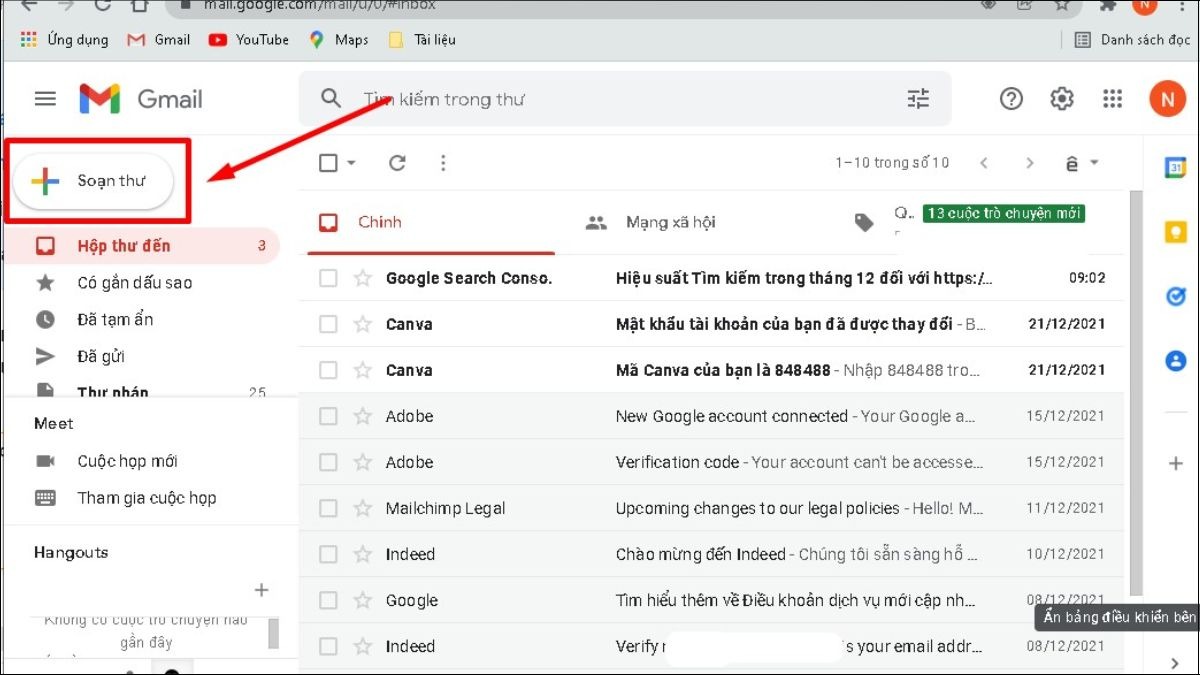Viewport: 1200px width, 675px height.
Task: Open Google Tasks in side panel
Action: (1175, 296)
